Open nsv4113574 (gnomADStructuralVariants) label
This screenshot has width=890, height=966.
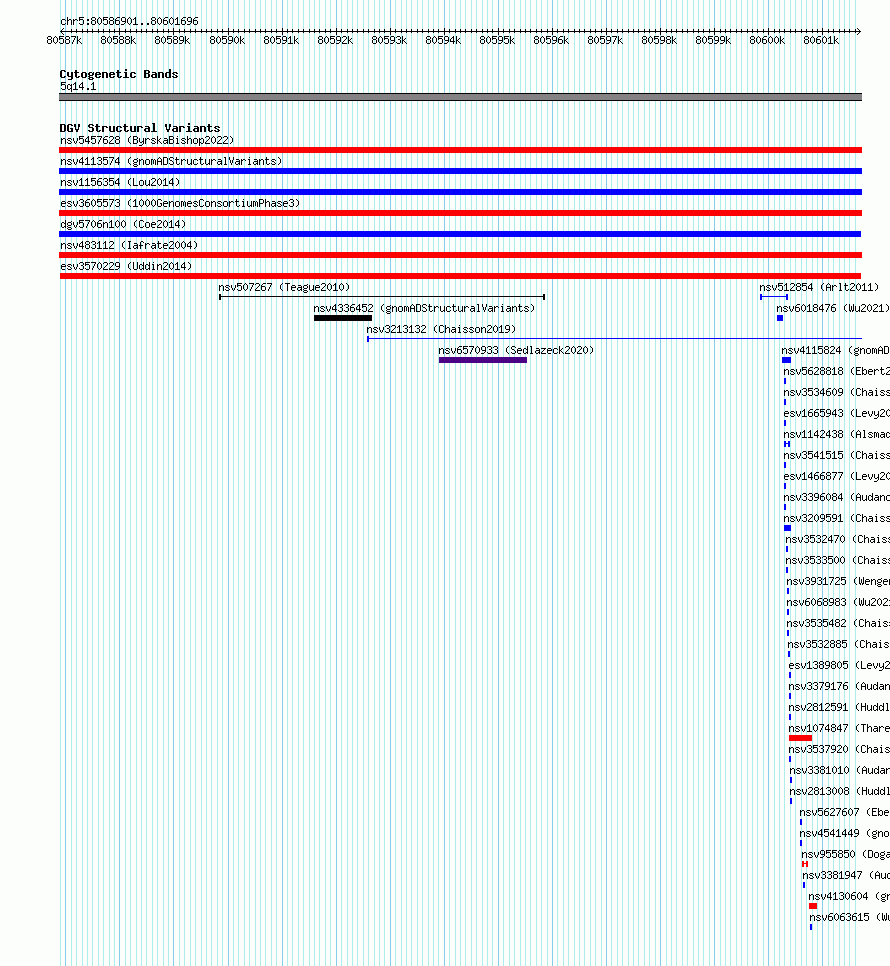tap(171, 161)
